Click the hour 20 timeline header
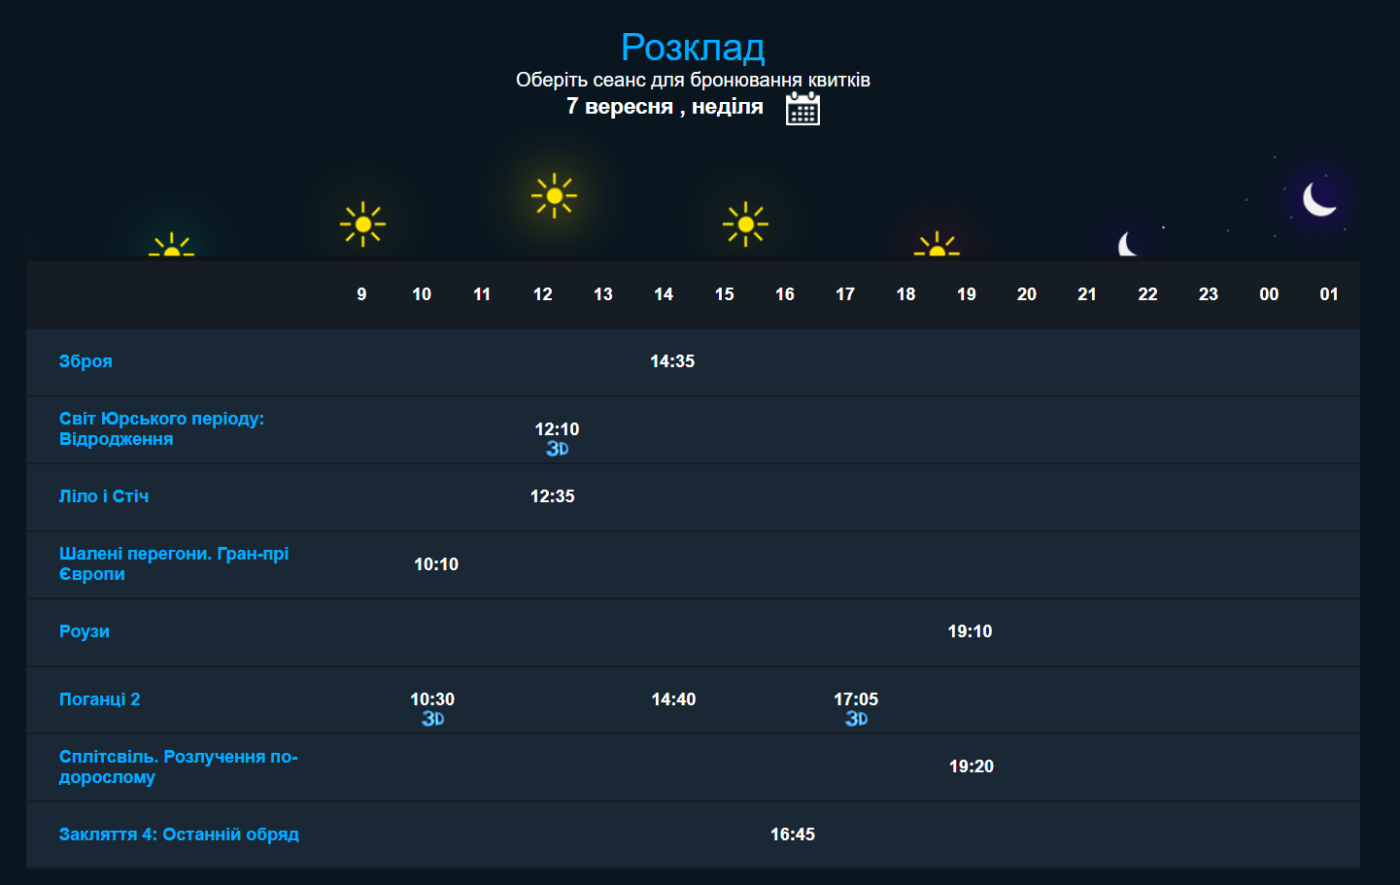This screenshot has height=885, width=1400. pyautogui.click(x=1026, y=294)
